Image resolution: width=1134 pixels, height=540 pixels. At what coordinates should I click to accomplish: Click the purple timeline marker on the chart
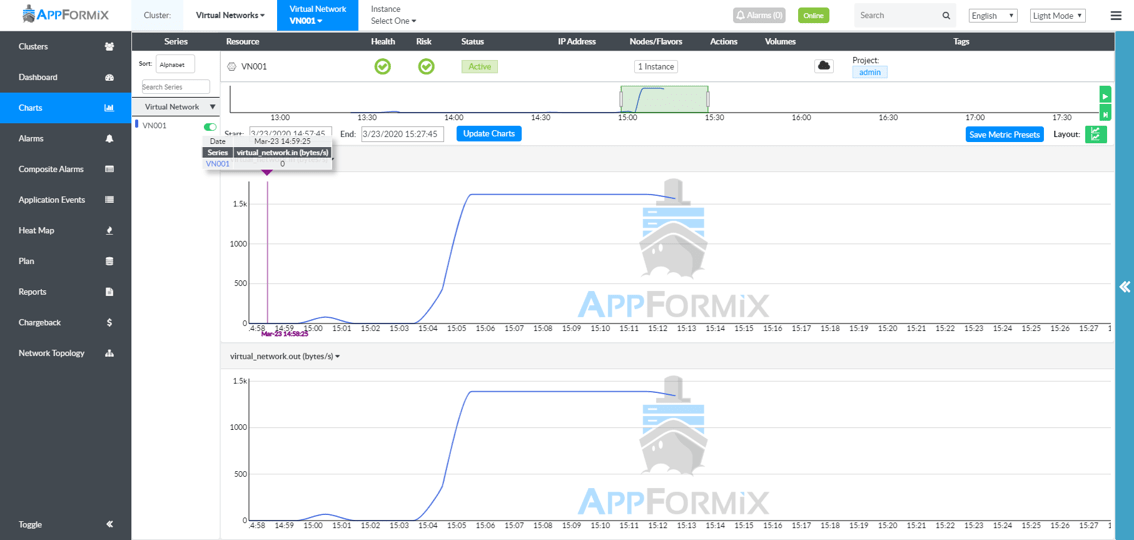(268, 173)
